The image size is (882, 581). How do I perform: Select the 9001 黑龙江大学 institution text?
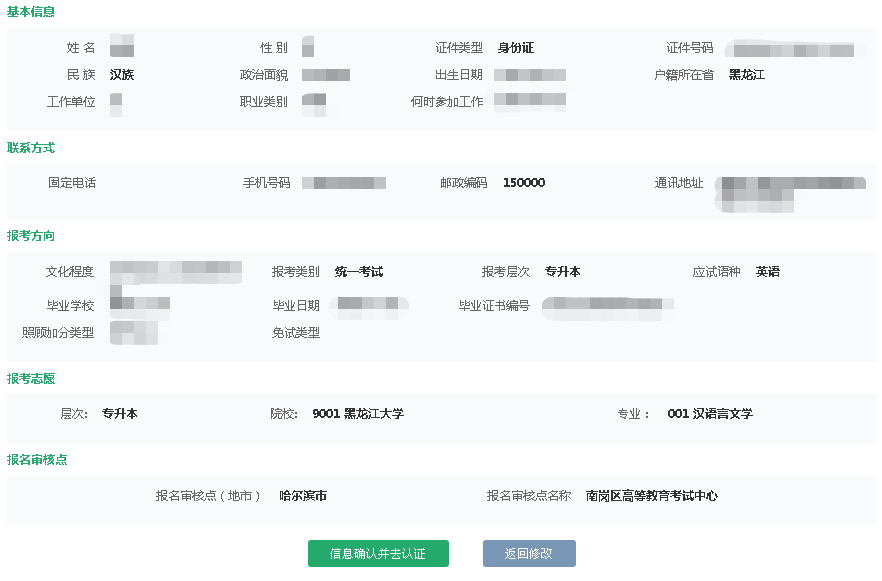click(x=358, y=414)
